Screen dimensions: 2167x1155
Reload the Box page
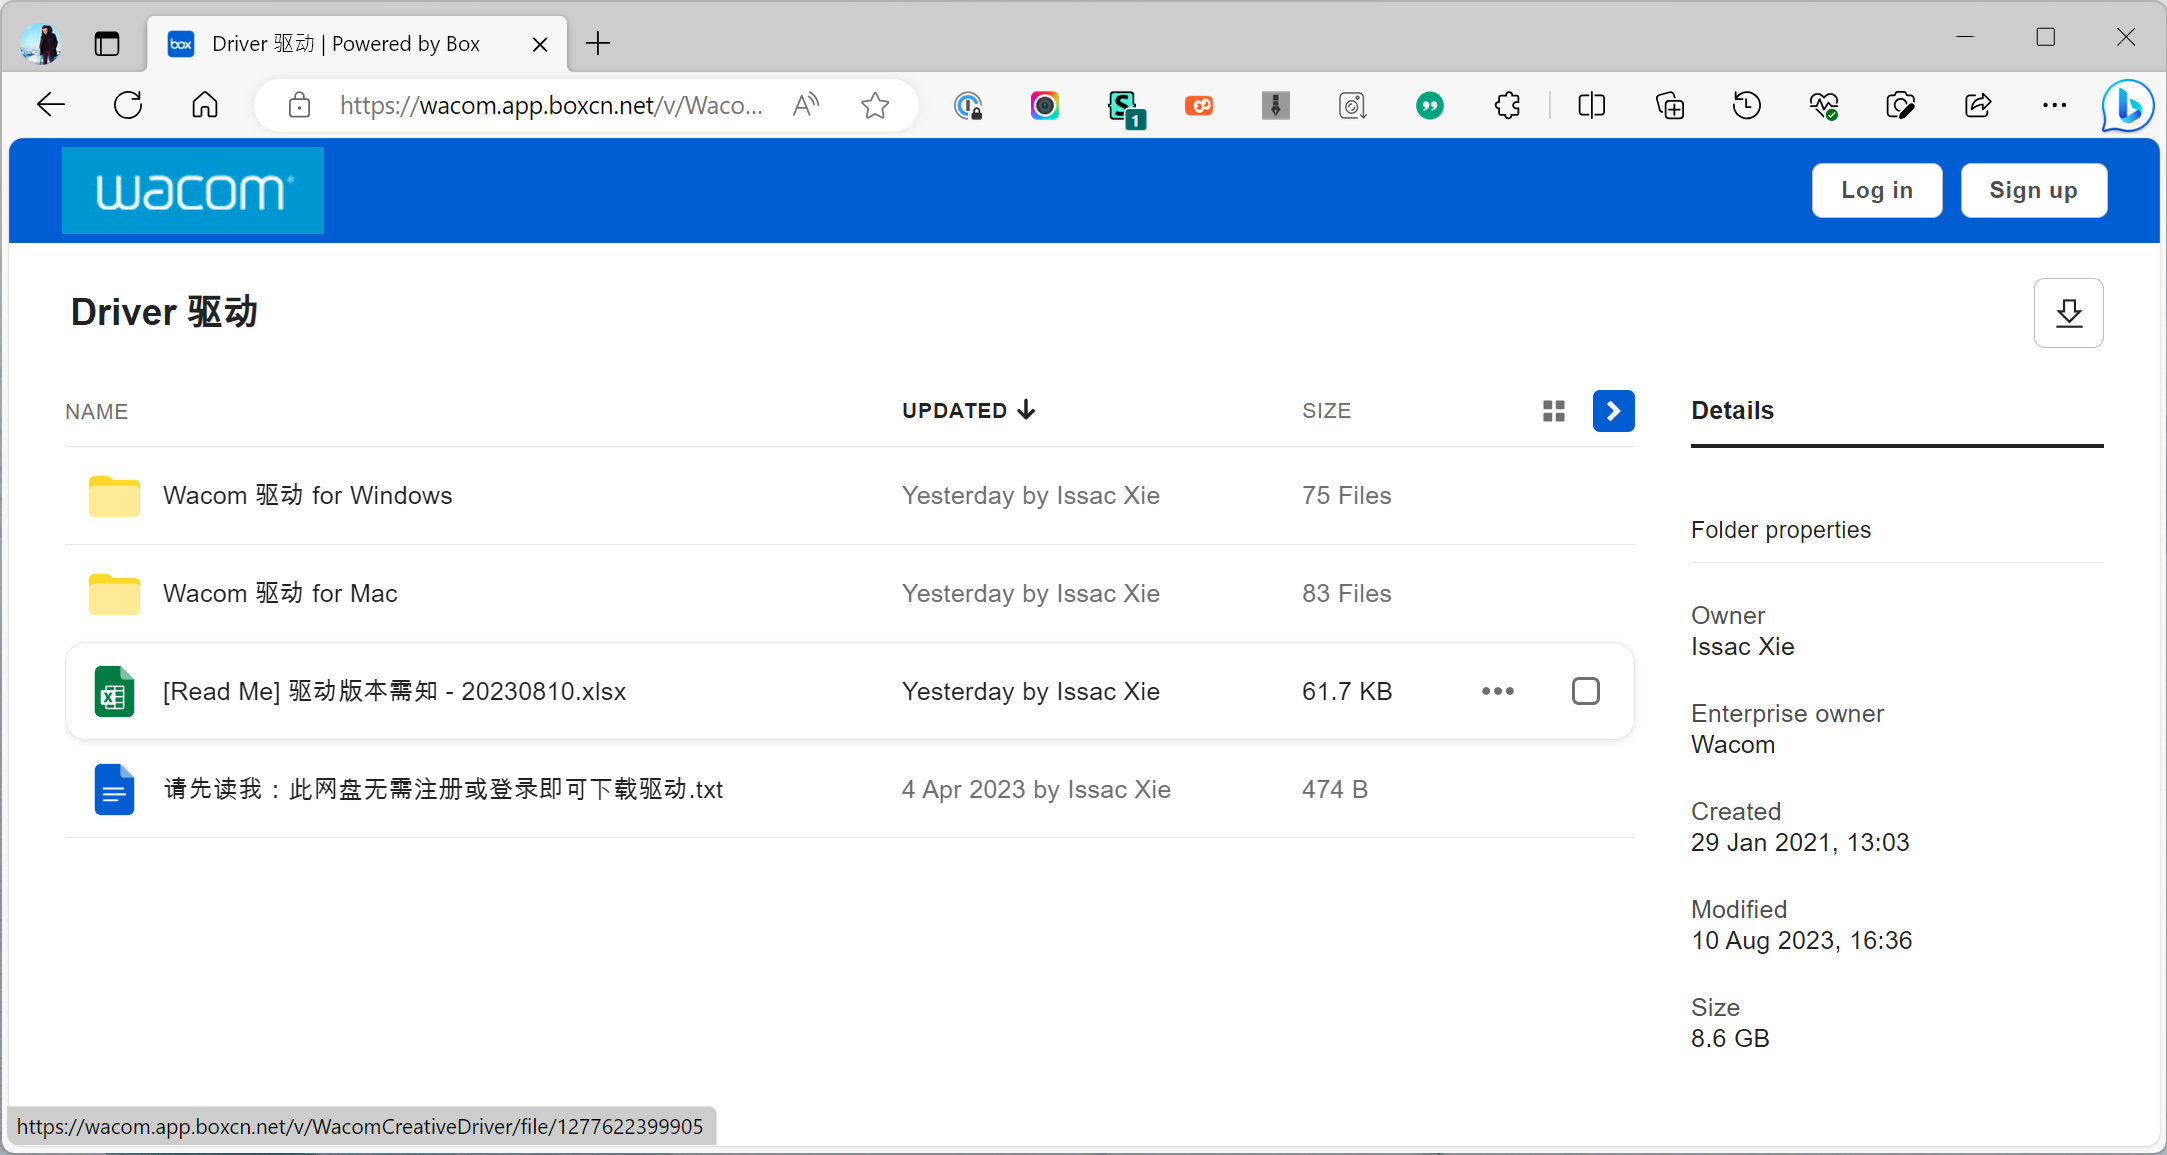[128, 105]
